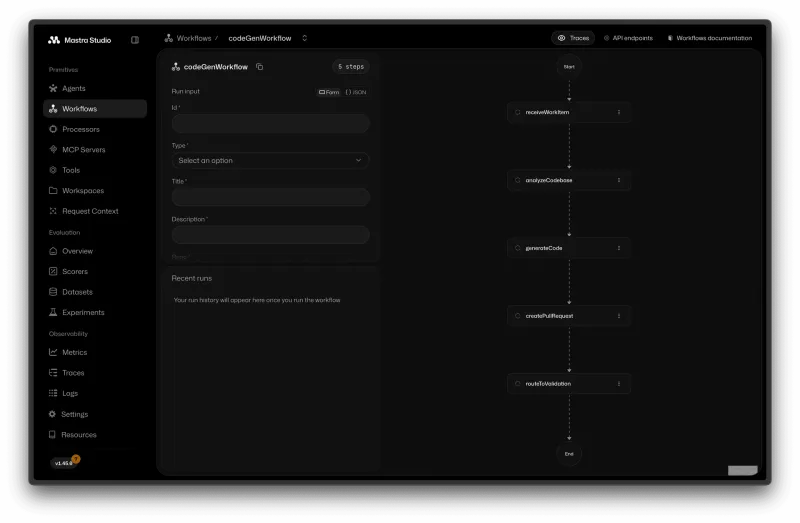Click the Overview sidebar icon
The width and height of the screenshot is (800, 523).
click(53, 251)
